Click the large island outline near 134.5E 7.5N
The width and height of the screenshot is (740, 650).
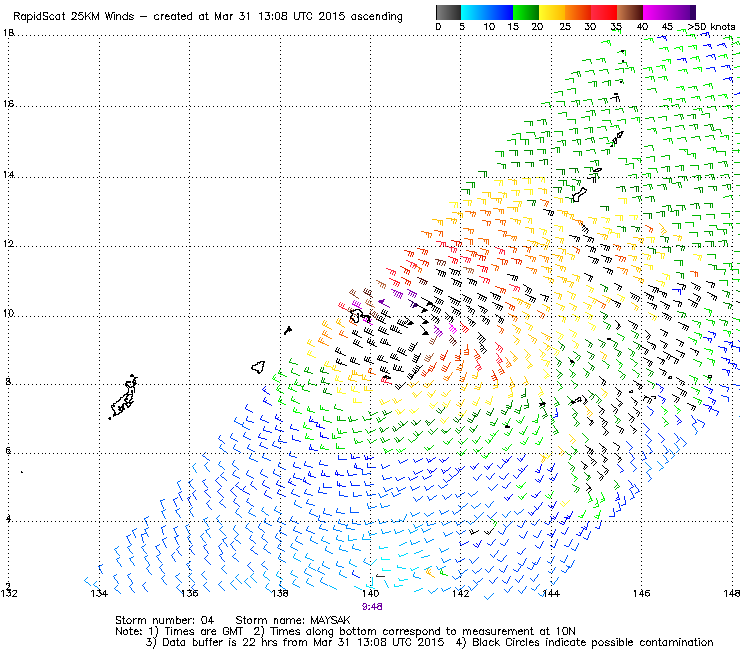pyautogui.click(x=124, y=397)
